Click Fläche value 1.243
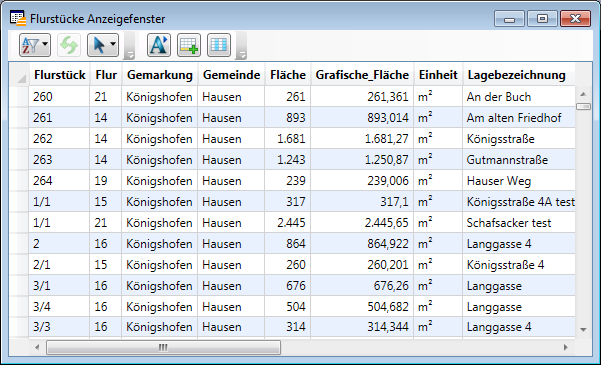601x365 pixels. (x=288, y=160)
